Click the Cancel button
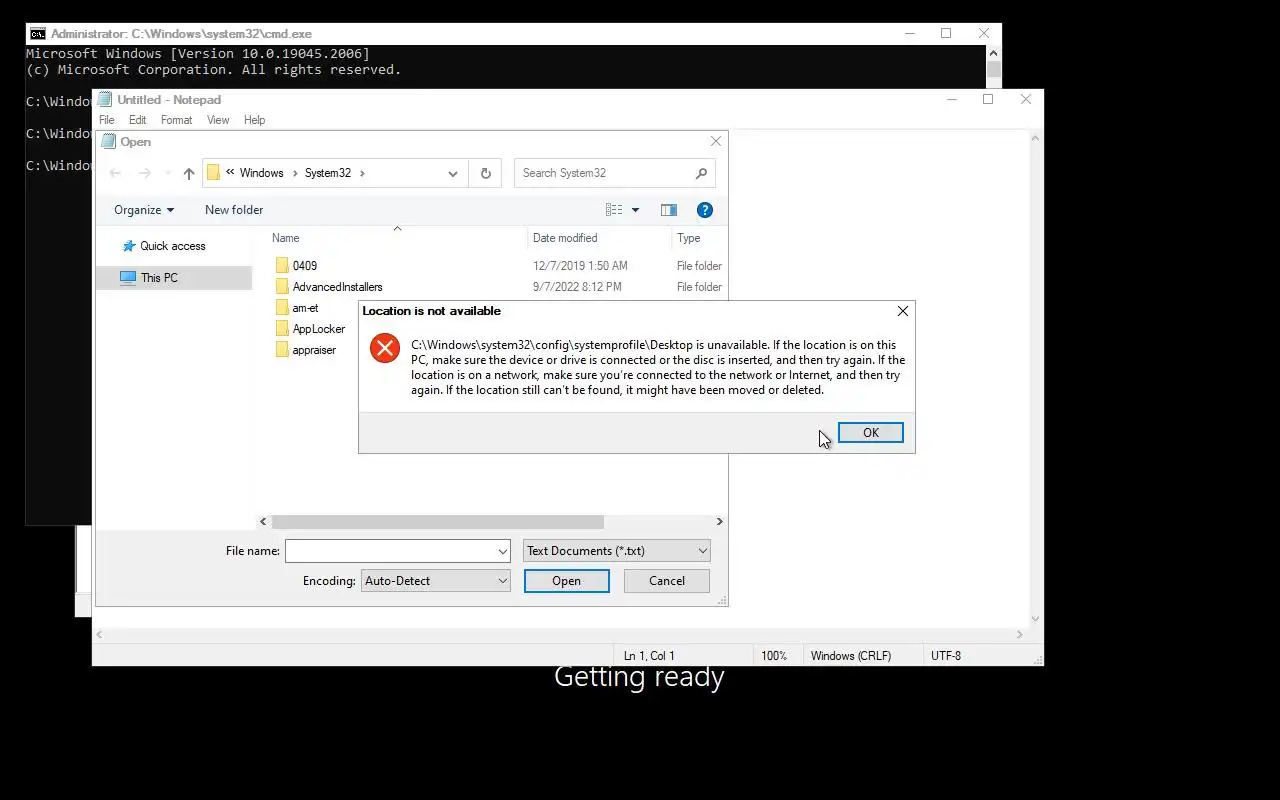Image resolution: width=1280 pixels, height=800 pixels. (667, 581)
